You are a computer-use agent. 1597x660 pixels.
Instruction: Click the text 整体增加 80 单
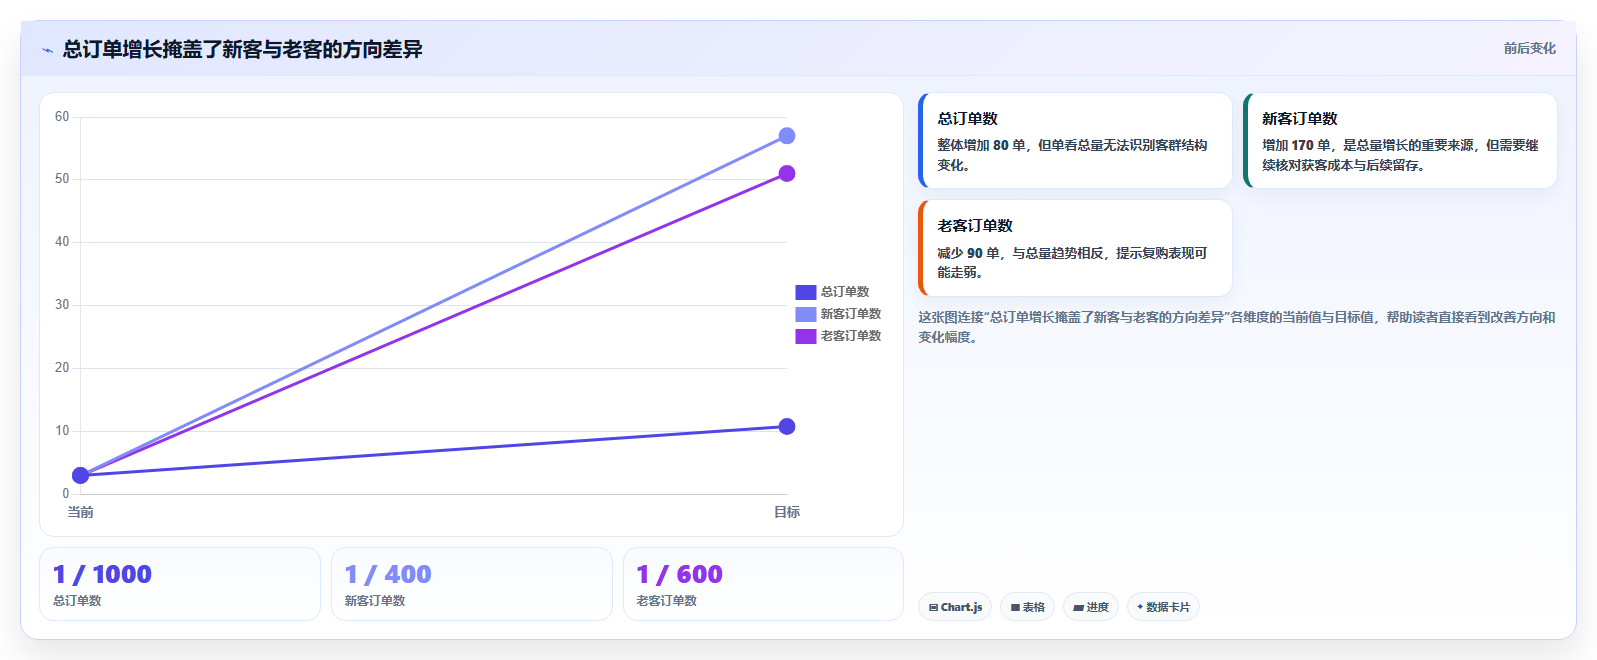[981, 145]
